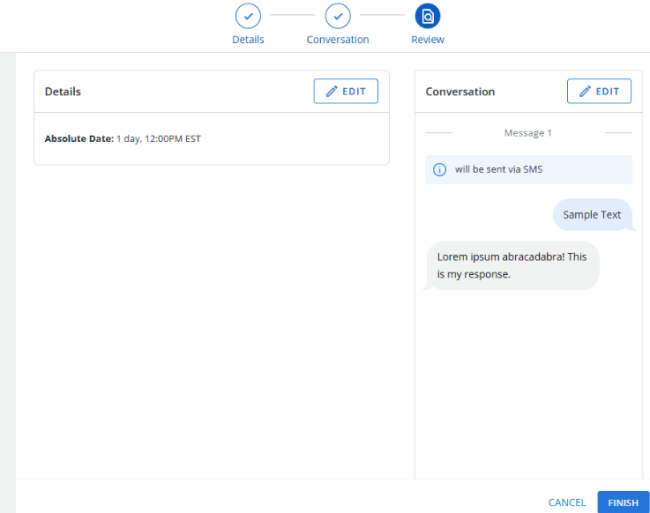
Task: Click the "Message 1" divider label
Action: click(x=528, y=133)
